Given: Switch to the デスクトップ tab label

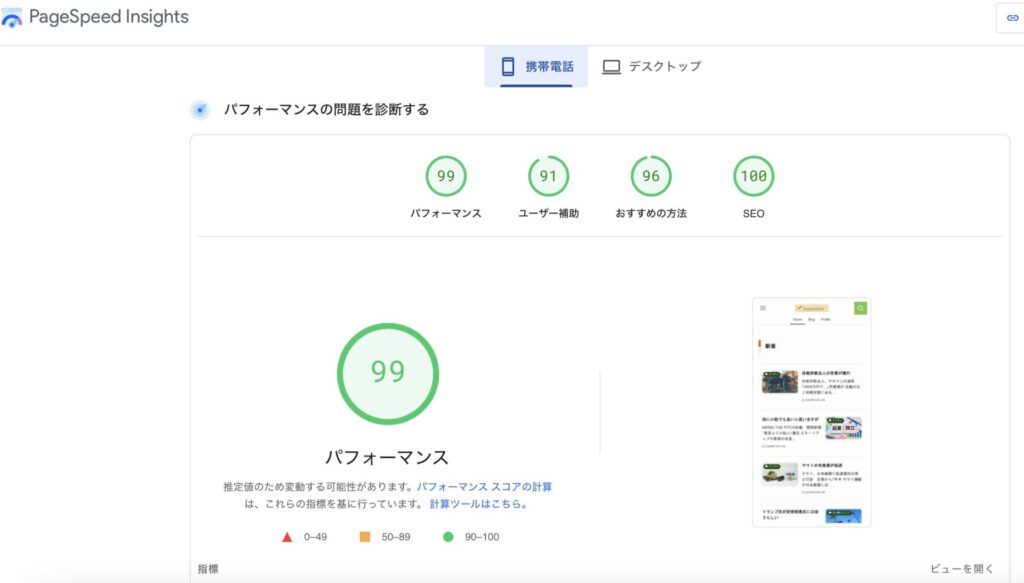Looking at the screenshot, I should click(x=664, y=67).
